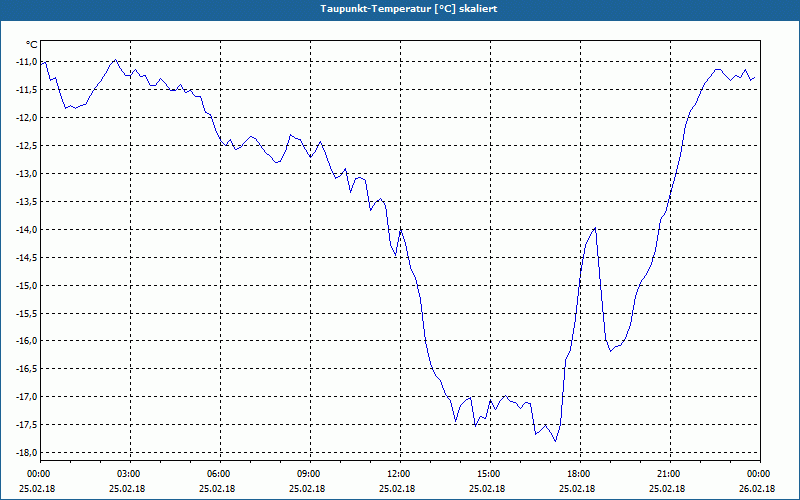Select the '-18,0' Y-axis label
The width and height of the screenshot is (800, 500).
click(x=27, y=453)
